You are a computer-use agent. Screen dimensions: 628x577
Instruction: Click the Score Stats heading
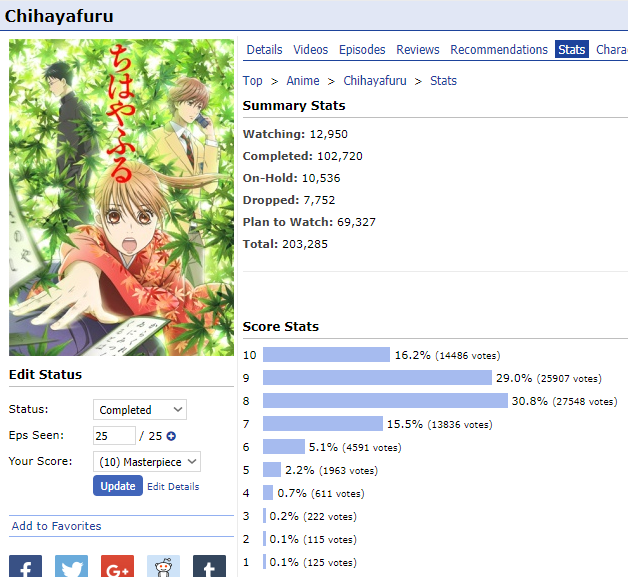coord(281,327)
